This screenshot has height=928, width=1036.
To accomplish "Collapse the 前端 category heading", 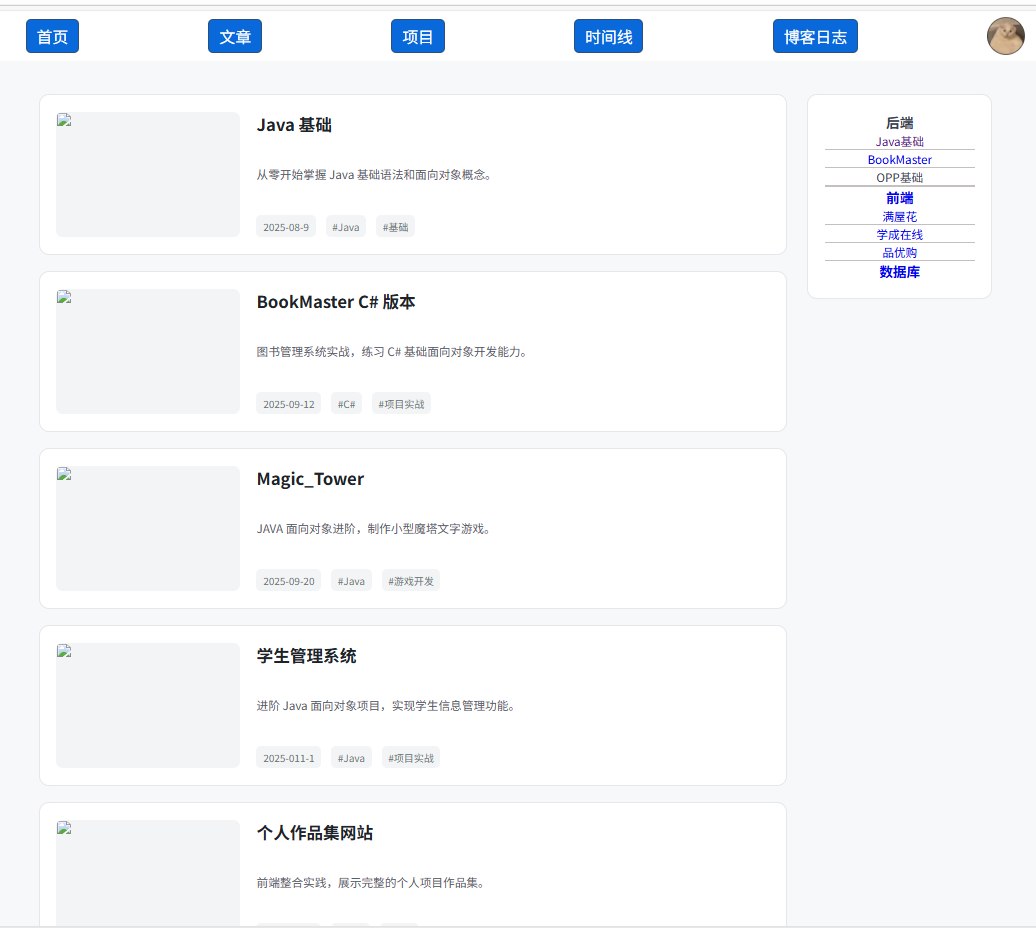I will (899, 198).
